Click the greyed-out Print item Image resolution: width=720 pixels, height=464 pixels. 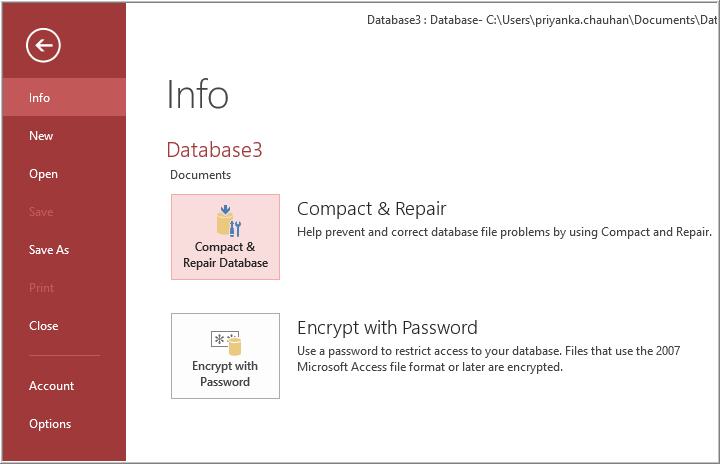pos(41,288)
